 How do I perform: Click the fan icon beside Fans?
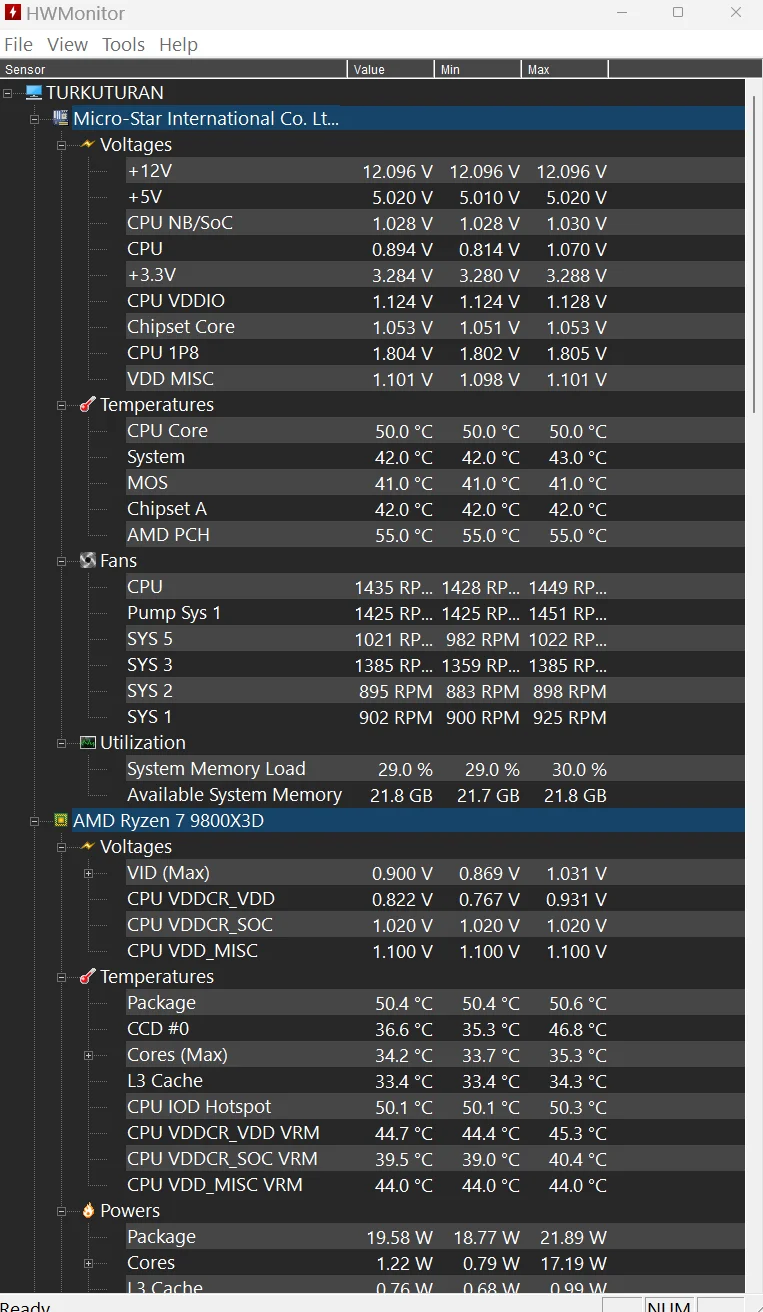(87, 561)
